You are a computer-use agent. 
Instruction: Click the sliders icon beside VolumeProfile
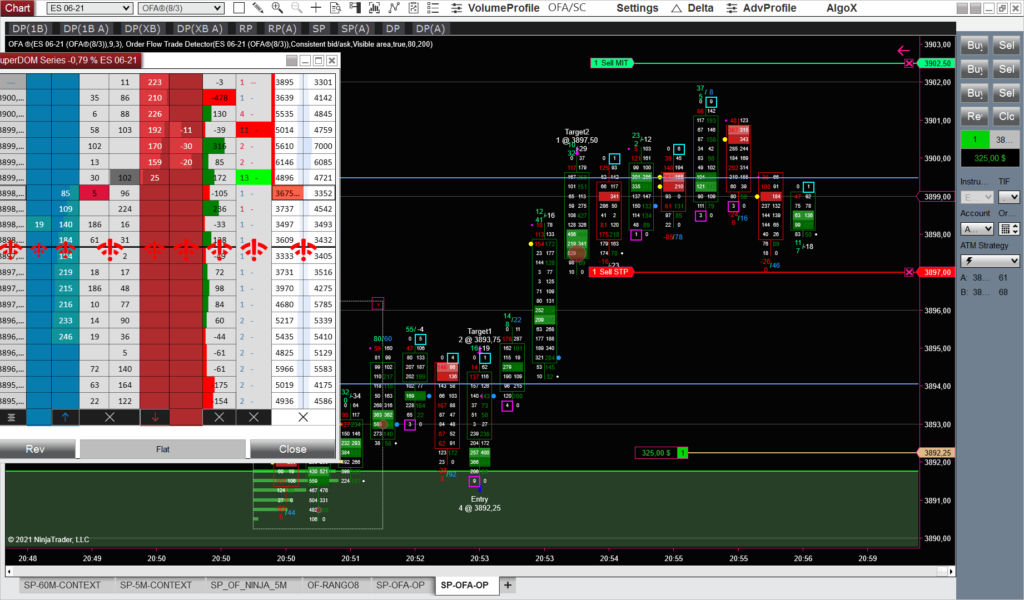click(x=456, y=8)
